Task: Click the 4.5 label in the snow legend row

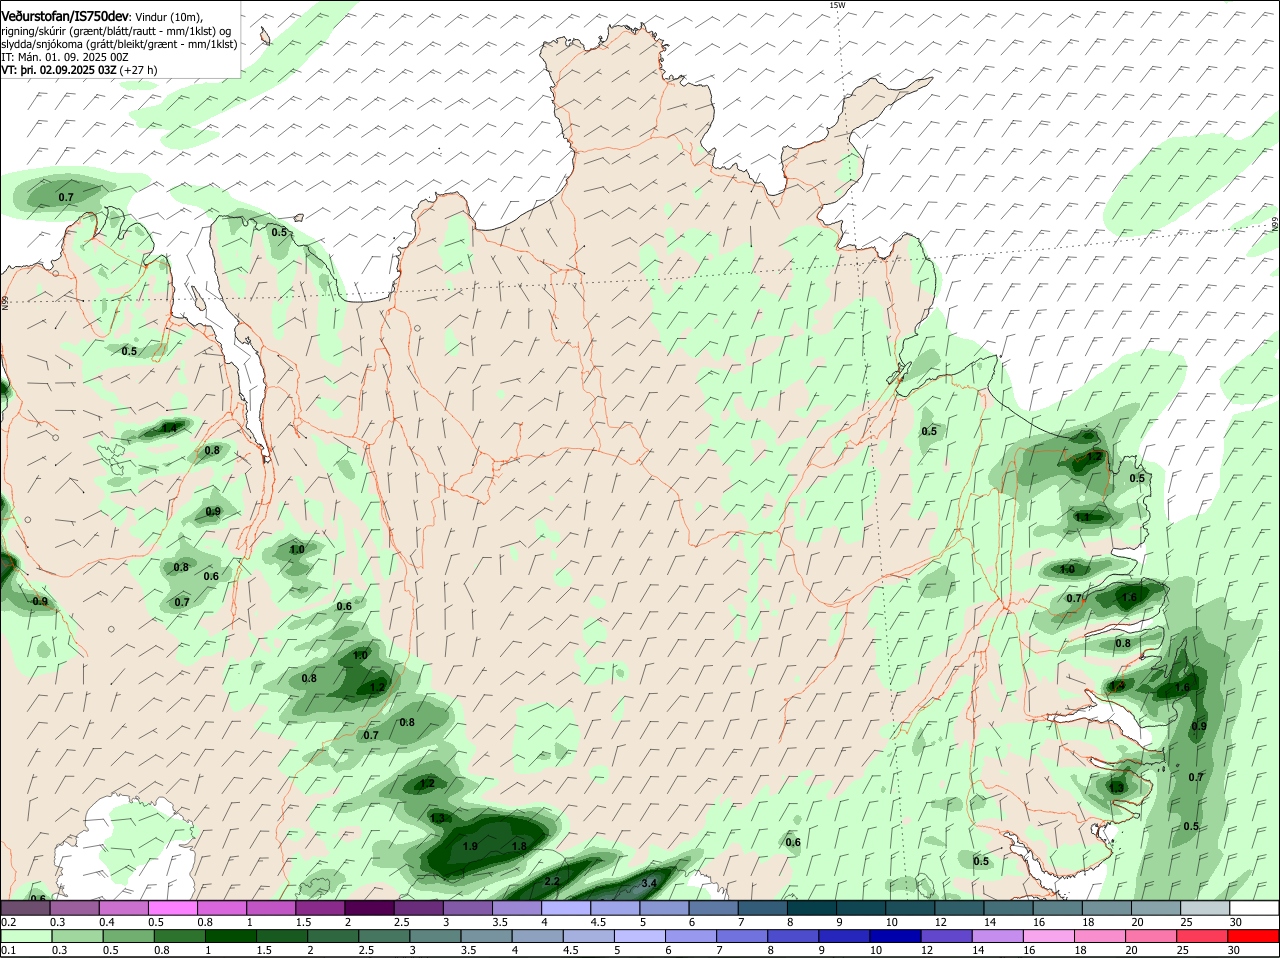Action: [x=598, y=922]
